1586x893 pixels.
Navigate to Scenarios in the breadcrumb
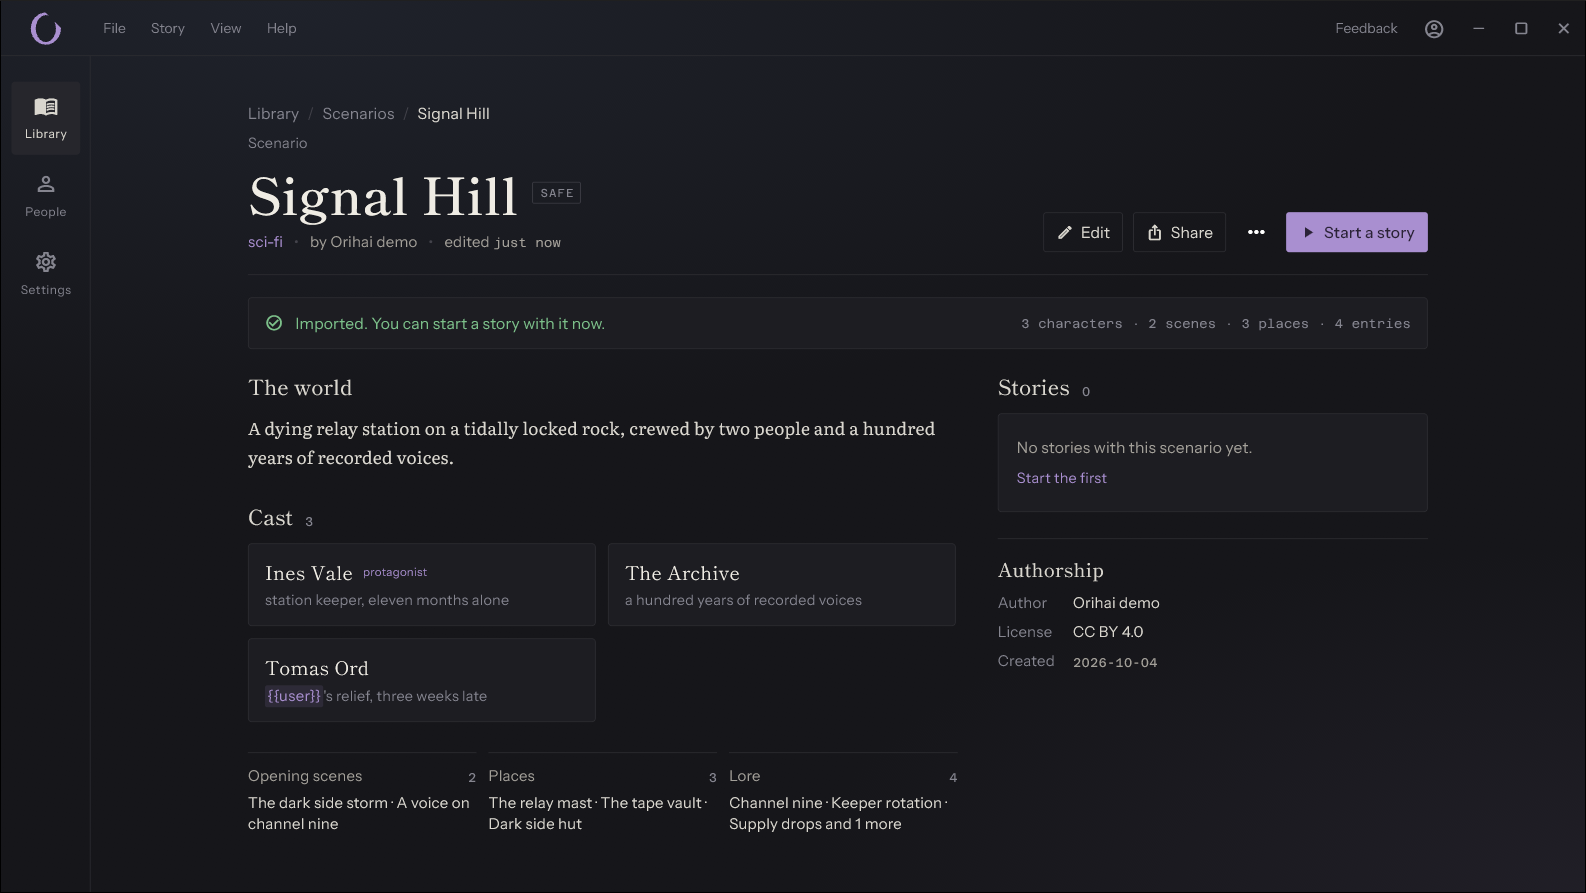(x=358, y=114)
